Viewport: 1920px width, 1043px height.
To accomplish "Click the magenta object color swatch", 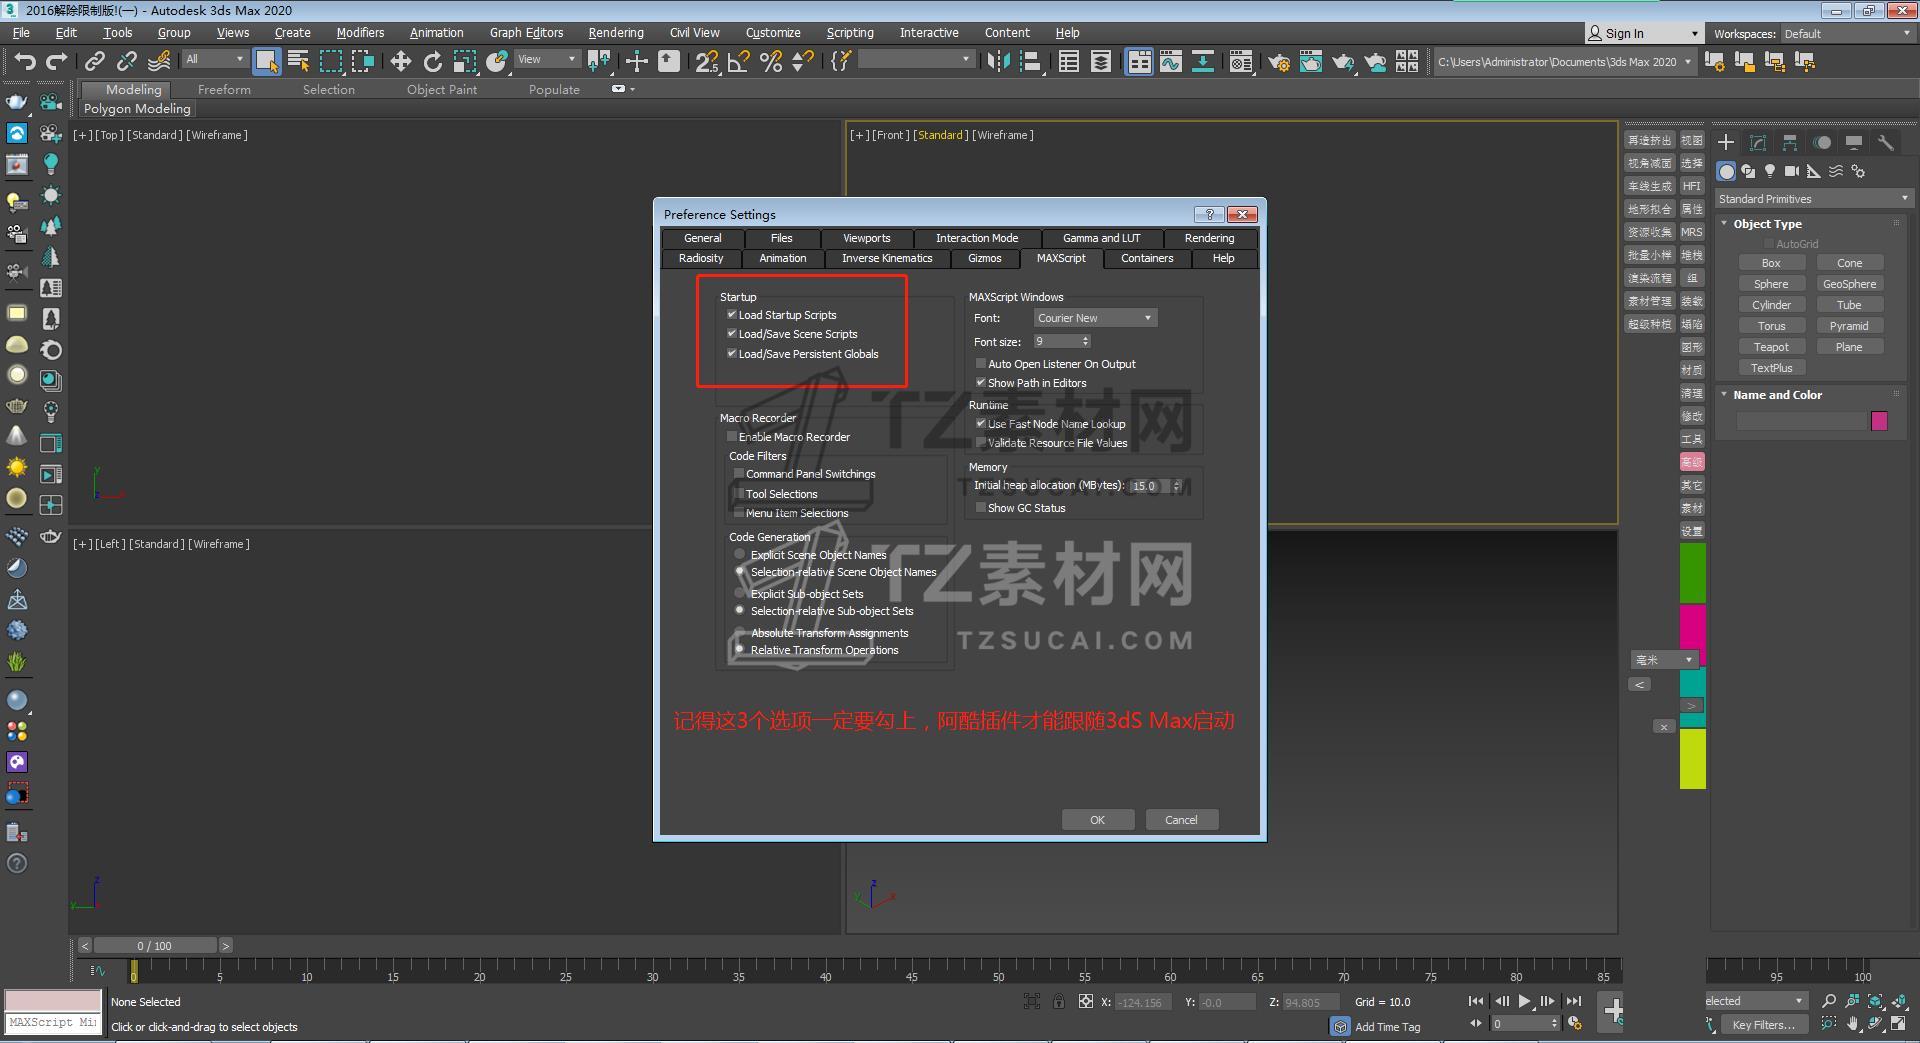I will point(1879,421).
